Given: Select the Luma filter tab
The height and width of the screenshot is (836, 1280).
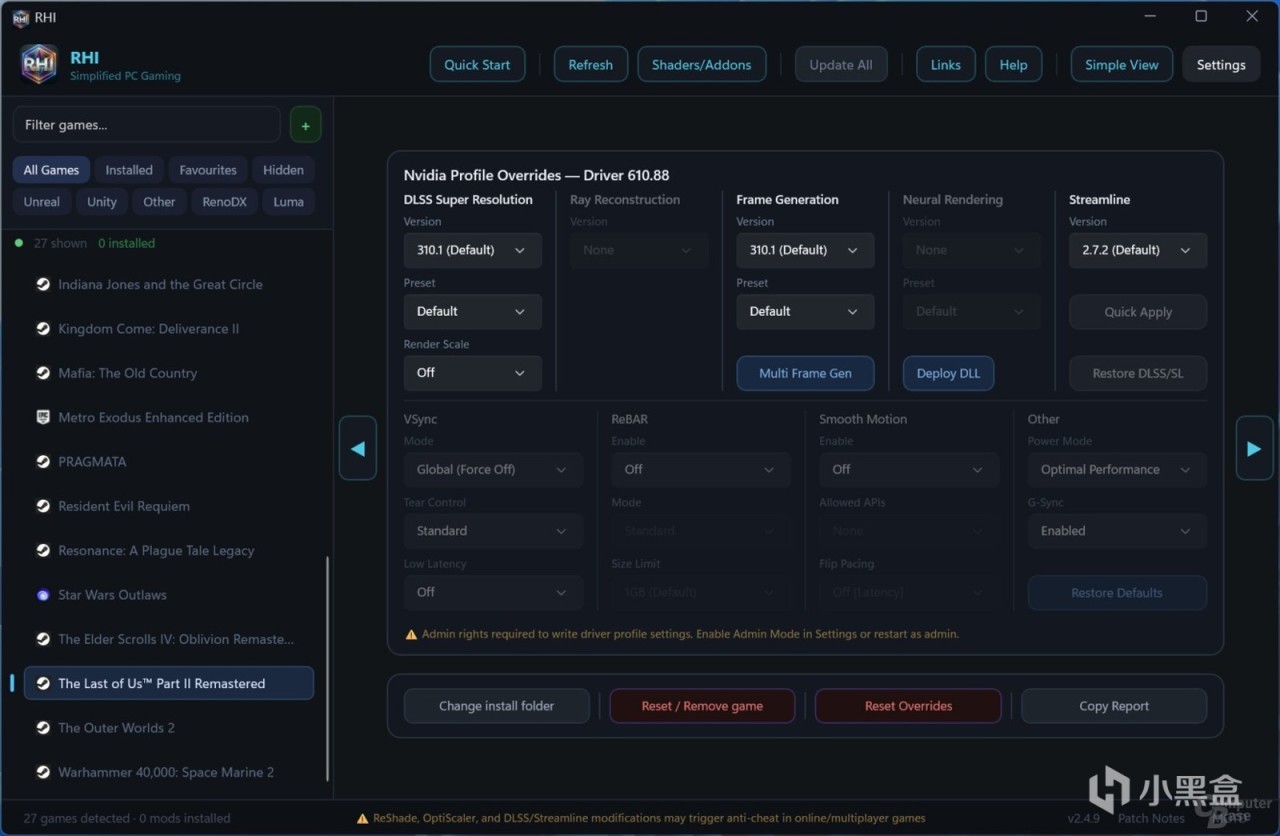Looking at the screenshot, I should coord(288,201).
